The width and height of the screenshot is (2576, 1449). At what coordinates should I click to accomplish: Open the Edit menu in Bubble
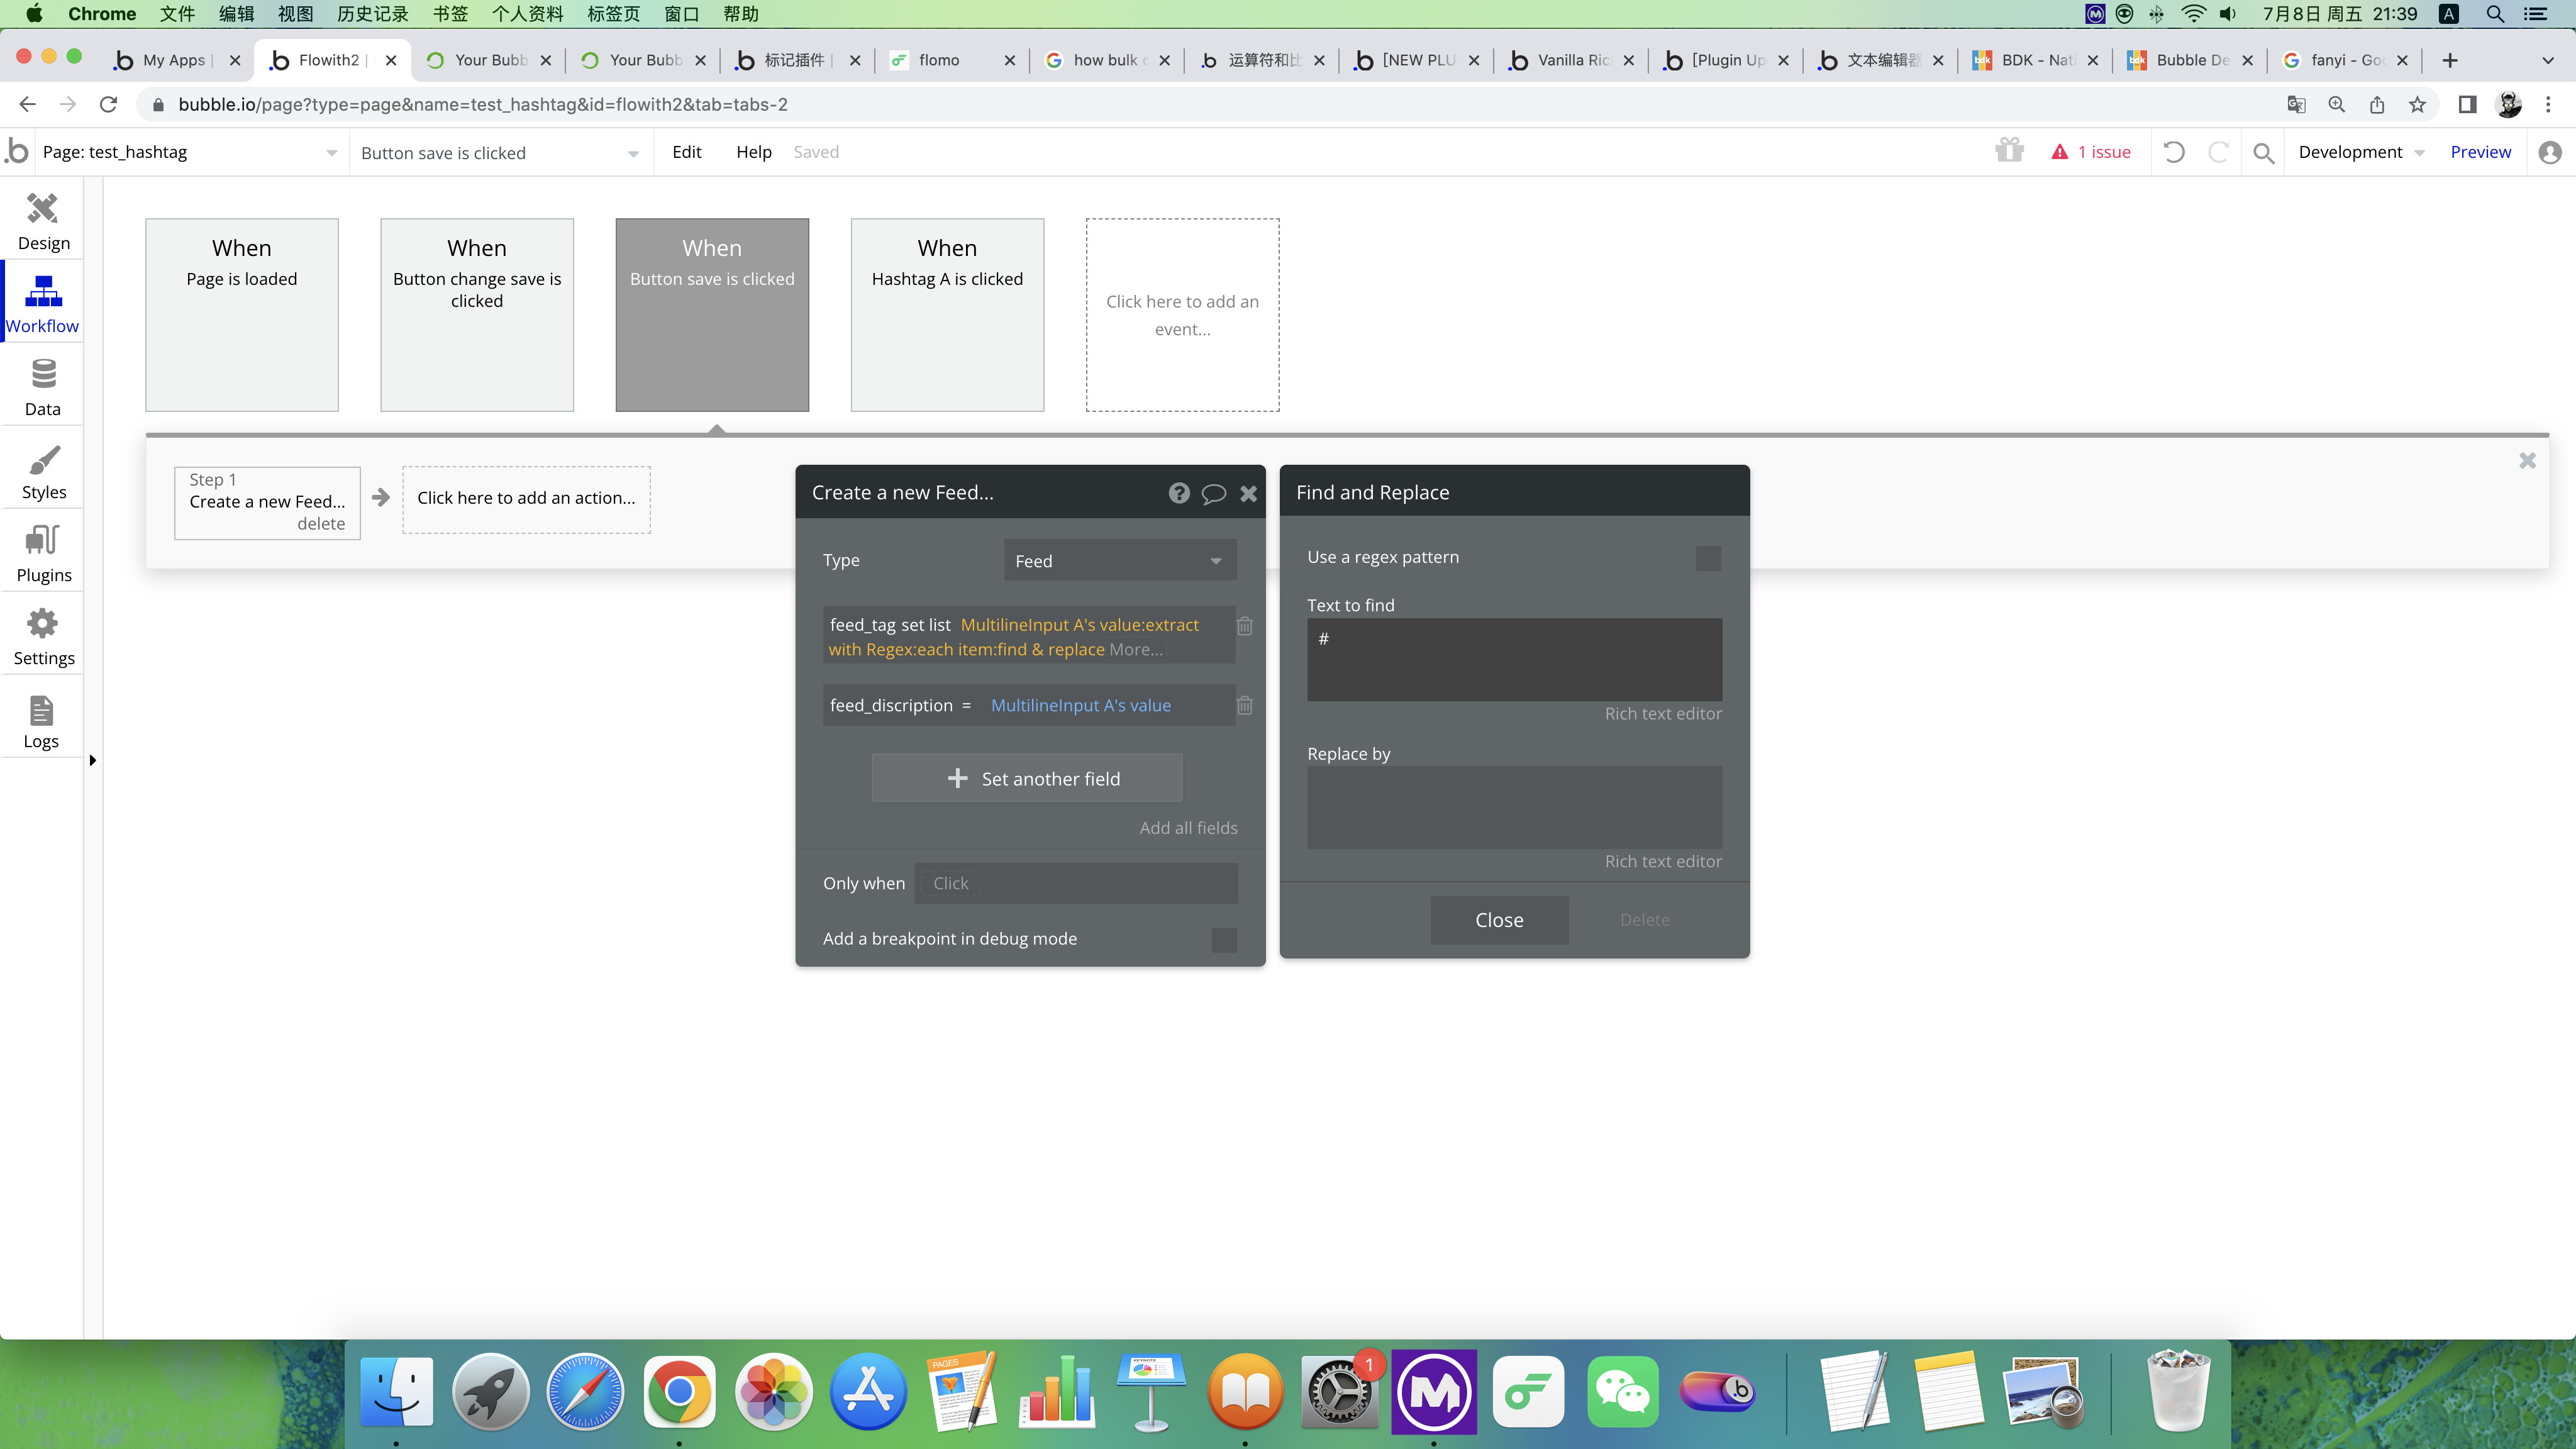click(x=687, y=152)
